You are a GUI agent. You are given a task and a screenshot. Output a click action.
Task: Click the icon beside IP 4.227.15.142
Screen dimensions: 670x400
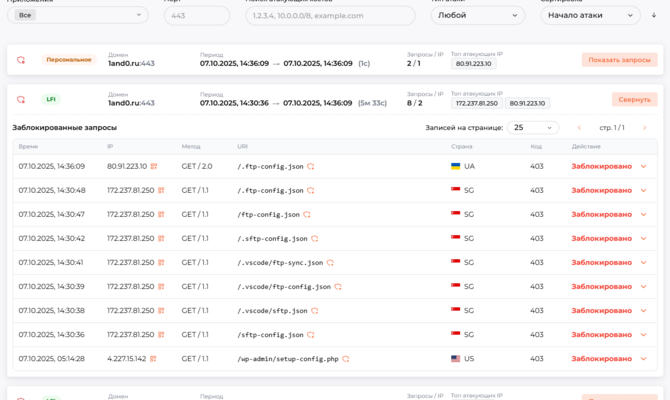(x=153, y=358)
